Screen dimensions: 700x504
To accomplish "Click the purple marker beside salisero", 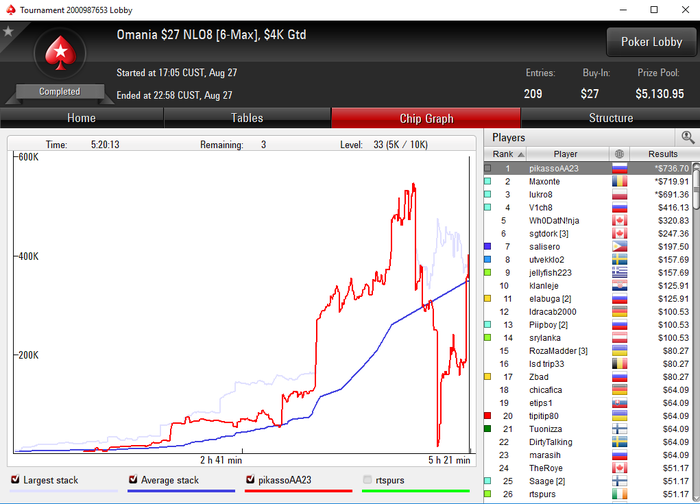I will click(x=488, y=246).
